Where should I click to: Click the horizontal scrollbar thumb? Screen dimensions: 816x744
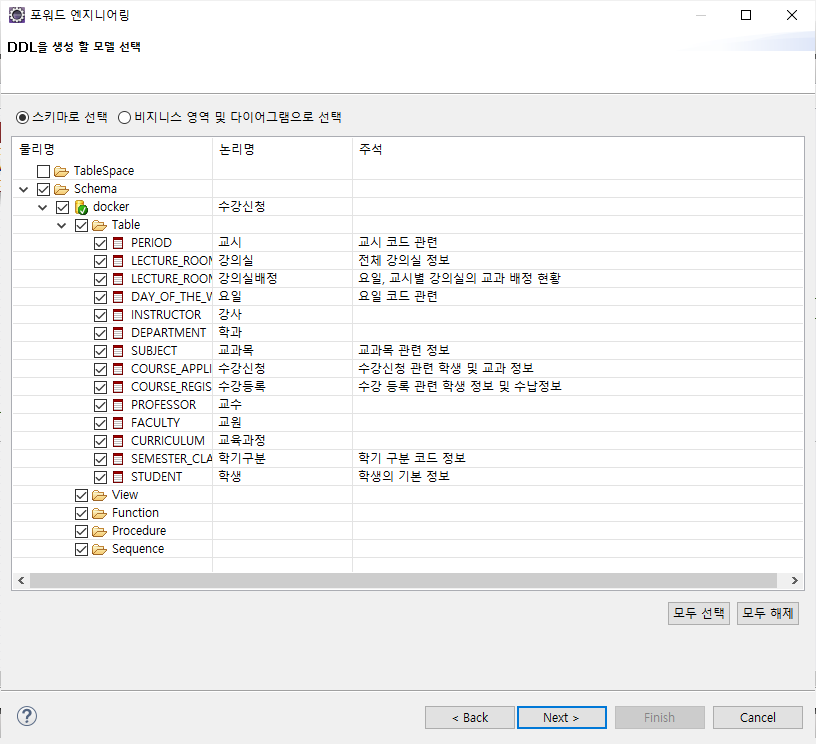point(403,581)
